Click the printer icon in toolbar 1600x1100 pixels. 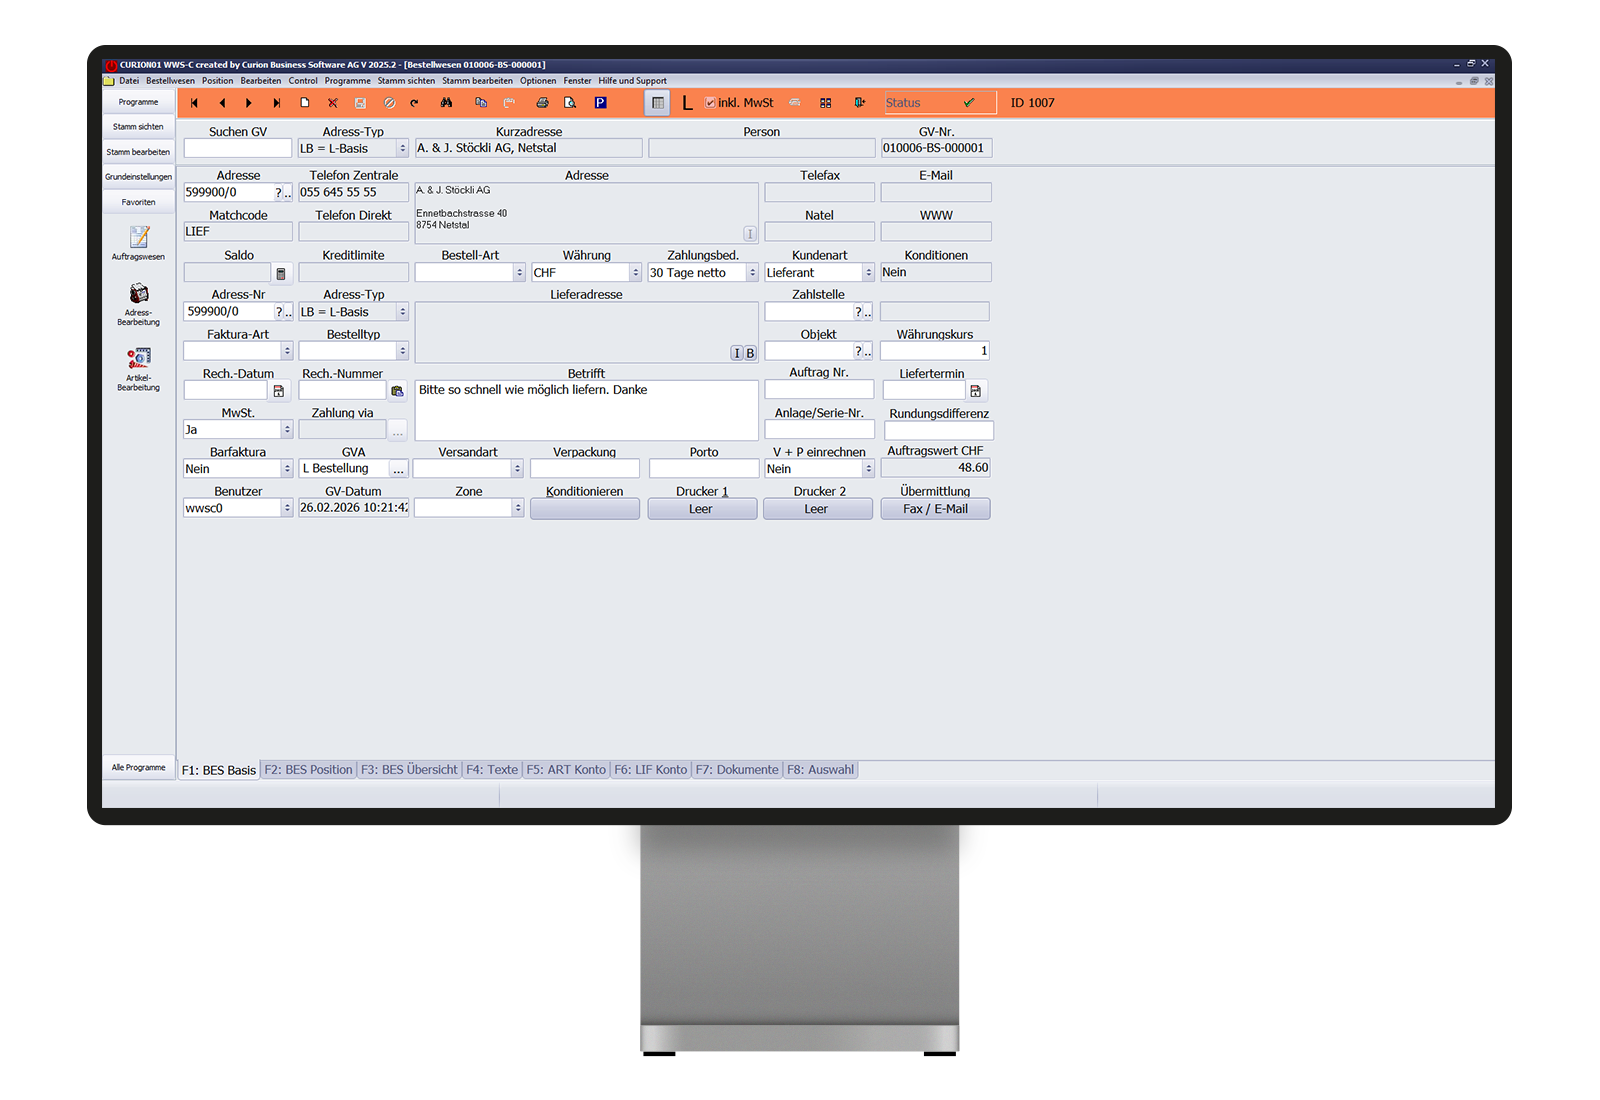(x=542, y=103)
